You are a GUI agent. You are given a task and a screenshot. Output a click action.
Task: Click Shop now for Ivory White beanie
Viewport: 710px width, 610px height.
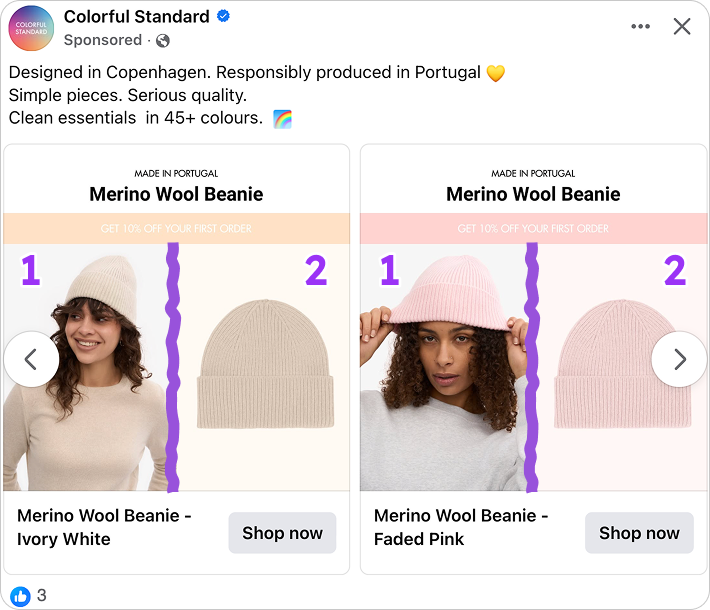coord(282,533)
